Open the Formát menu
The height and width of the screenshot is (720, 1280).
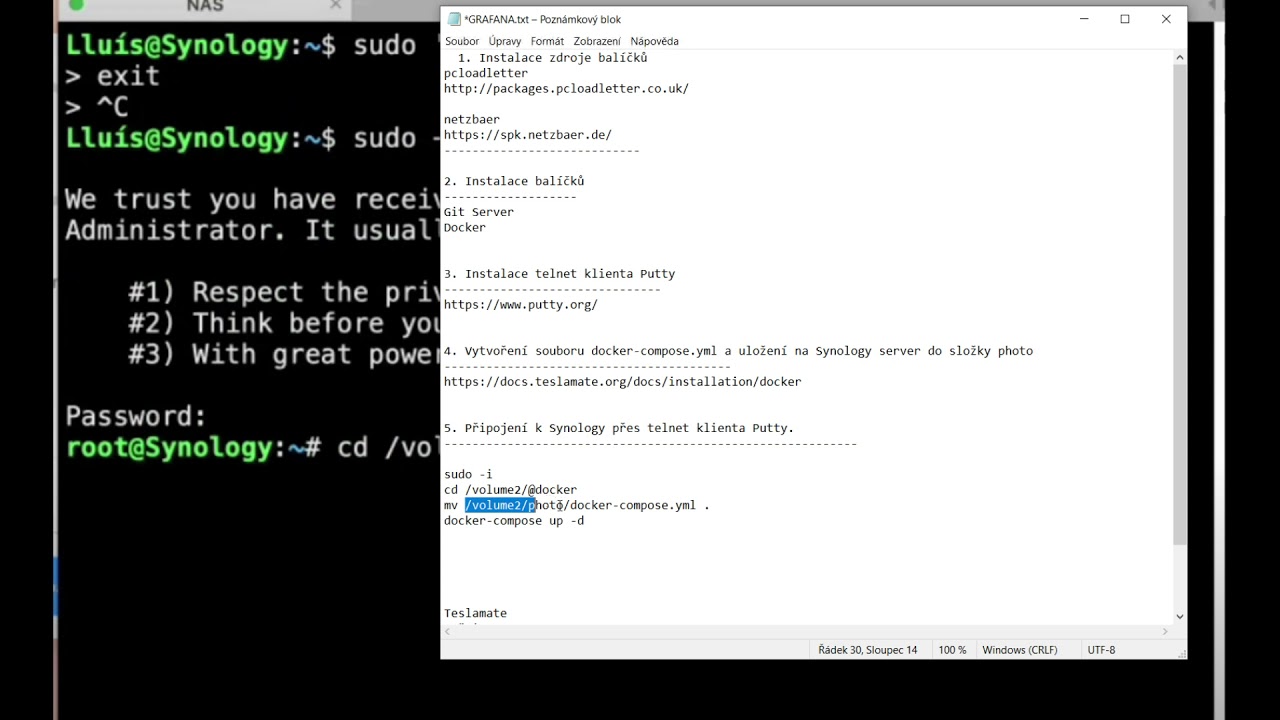(547, 41)
